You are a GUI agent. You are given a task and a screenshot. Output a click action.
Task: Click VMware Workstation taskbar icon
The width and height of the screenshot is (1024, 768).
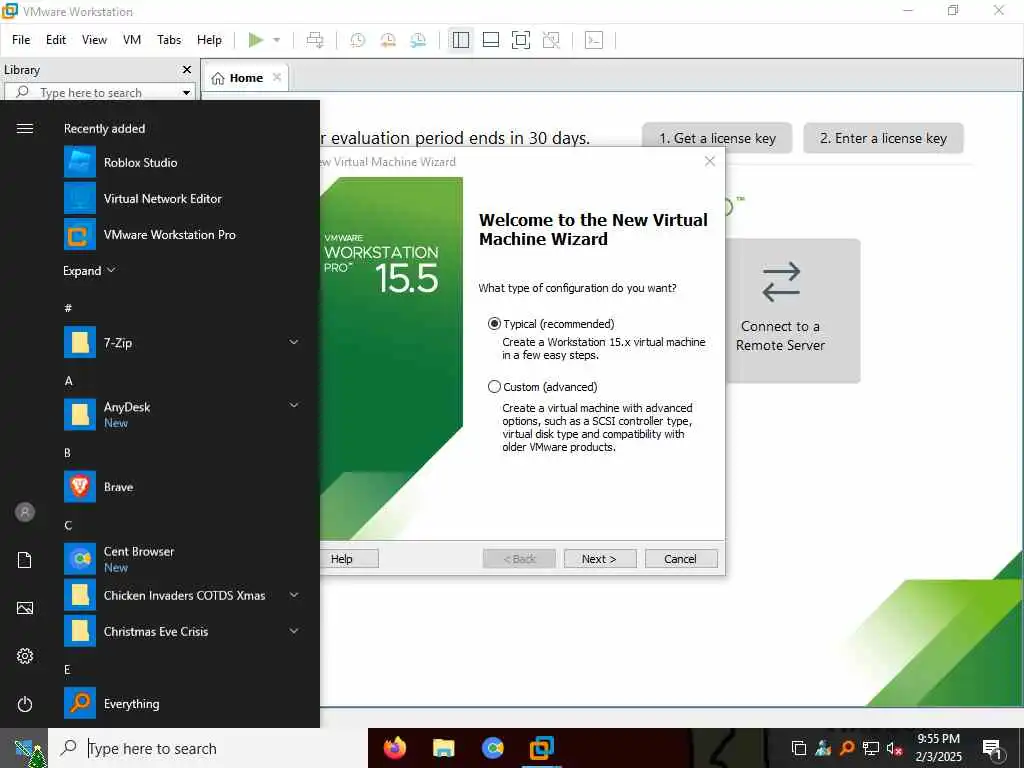tap(541, 748)
